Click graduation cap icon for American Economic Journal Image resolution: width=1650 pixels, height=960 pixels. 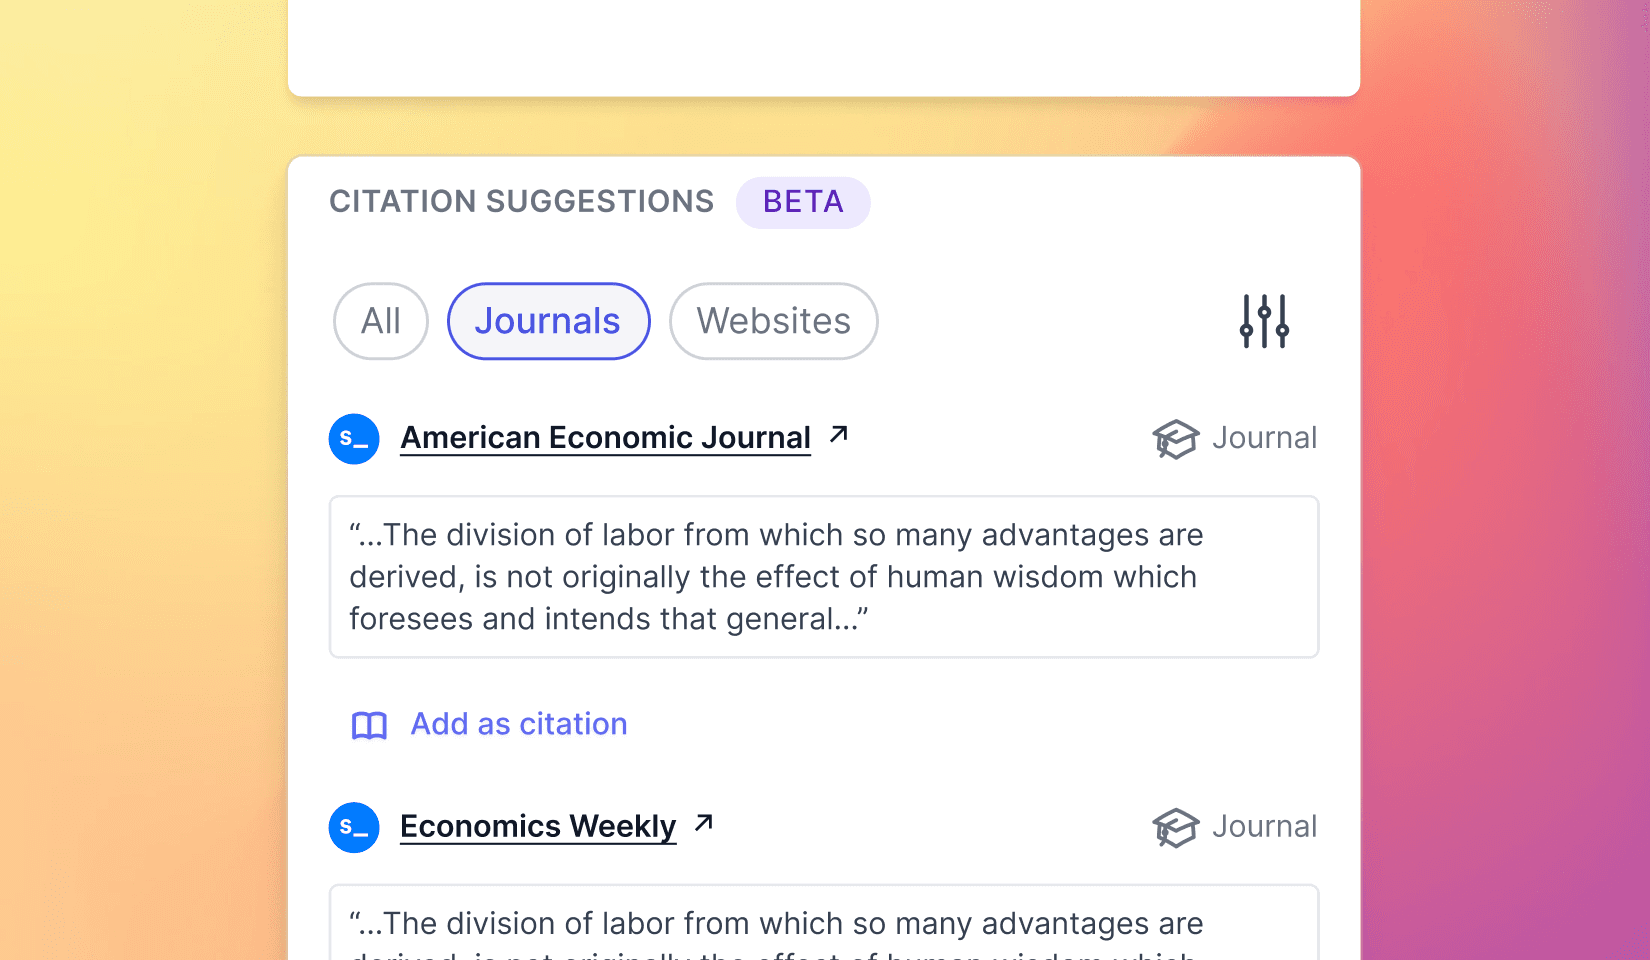[x=1175, y=439]
